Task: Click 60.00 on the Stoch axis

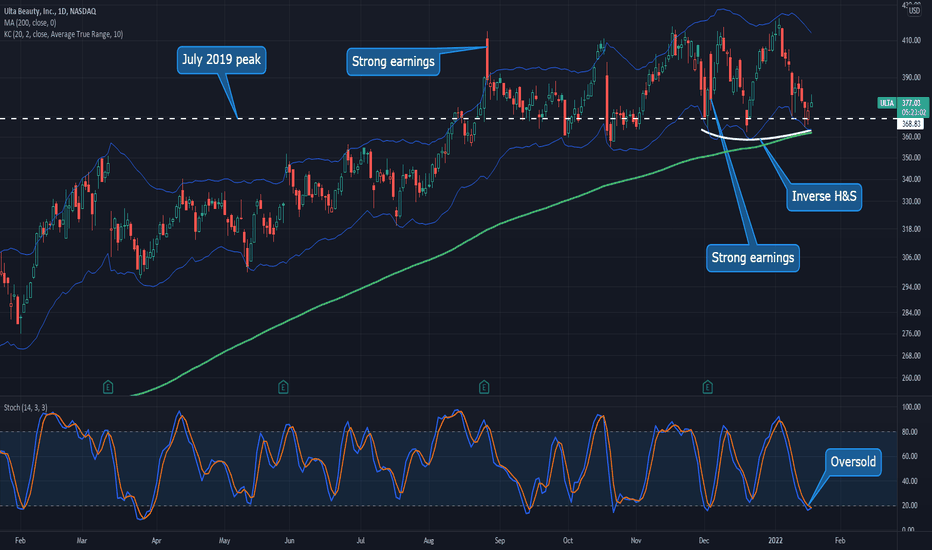Action: coord(909,456)
